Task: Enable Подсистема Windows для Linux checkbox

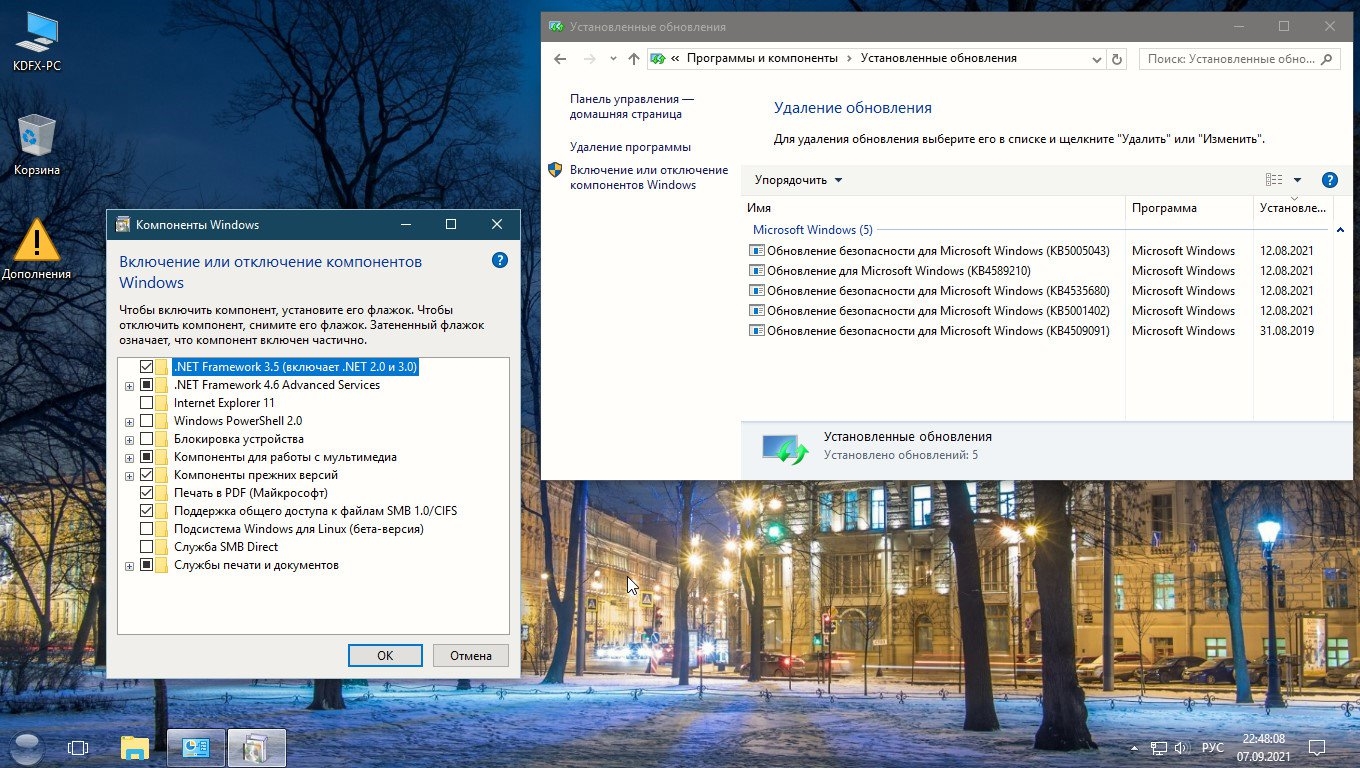Action: (147, 529)
